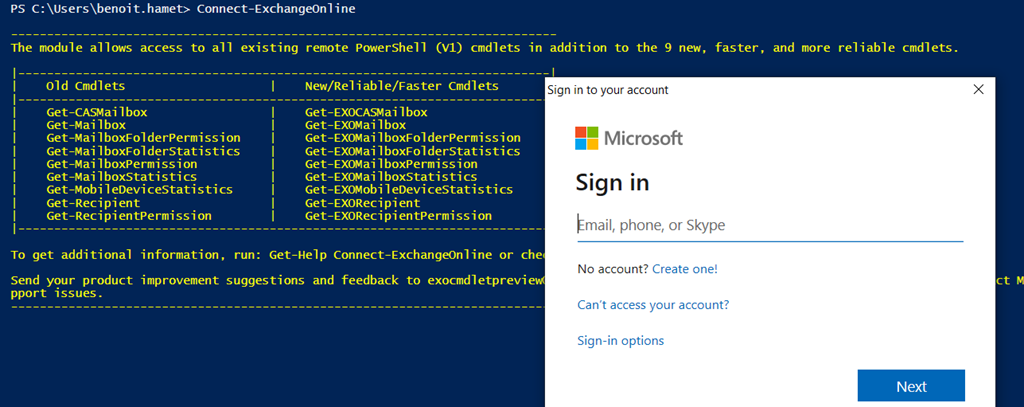This screenshot has height=407, width=1024.
Task: Close the Sign in dialog
Action: (x=977, y=90)
